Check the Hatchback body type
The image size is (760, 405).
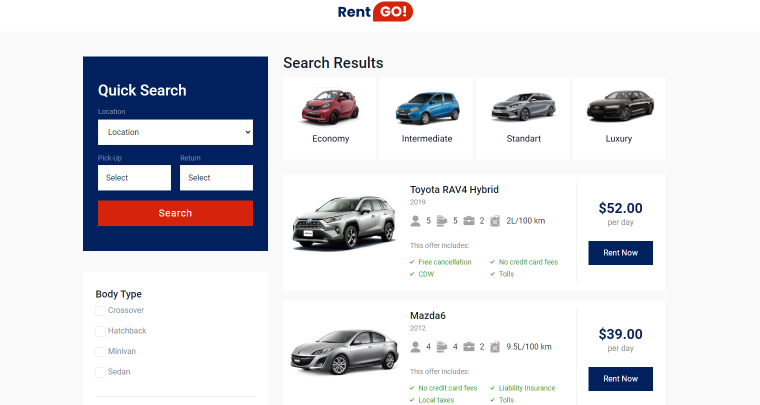(x=100, y=331)
